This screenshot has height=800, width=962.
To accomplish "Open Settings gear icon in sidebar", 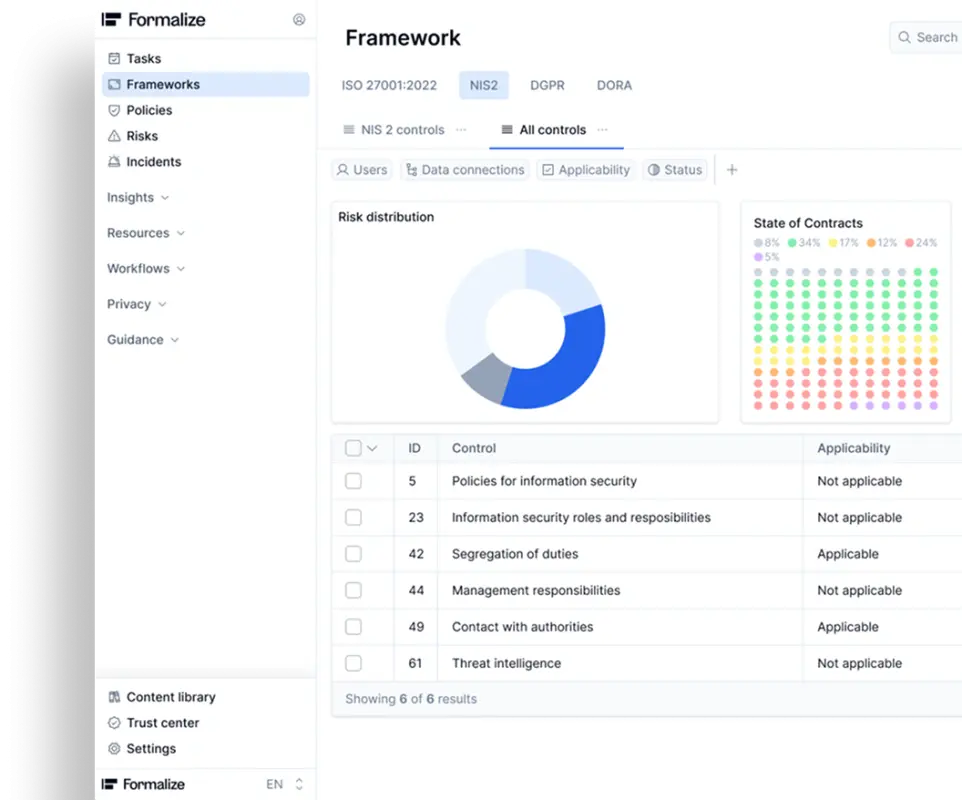I will click(x=114, y=749).
